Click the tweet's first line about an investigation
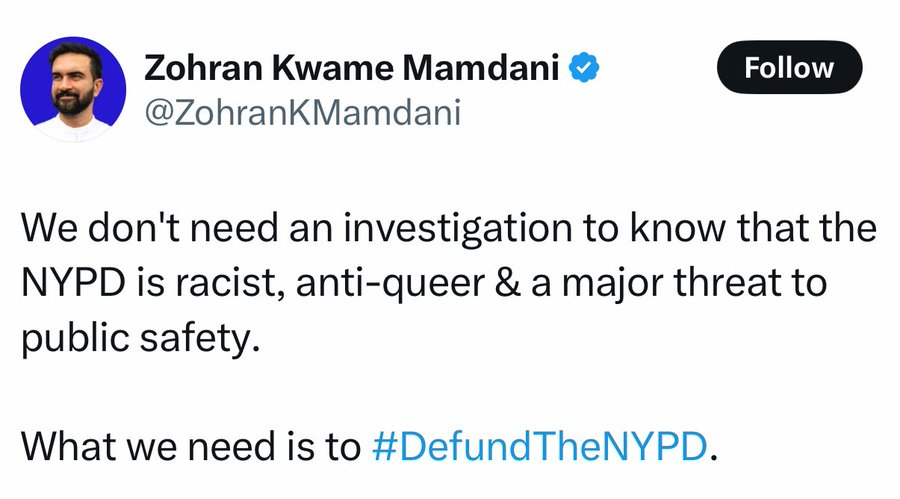Screen dimensions: 900x499 click(x=448, y=230)
